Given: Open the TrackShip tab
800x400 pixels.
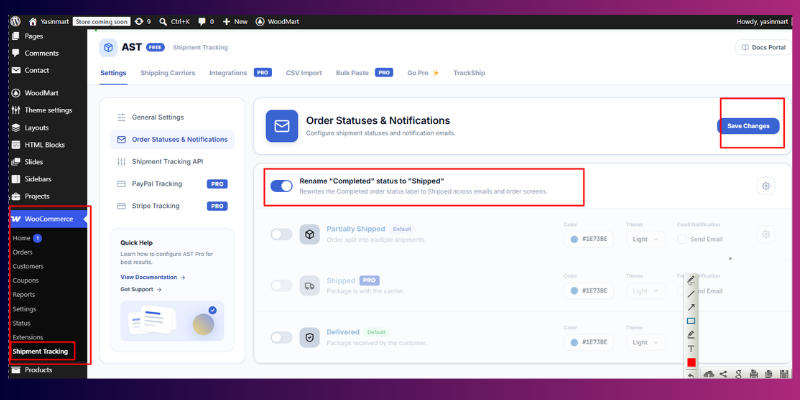Looking at the screenshot, I should tap(469, 73).
